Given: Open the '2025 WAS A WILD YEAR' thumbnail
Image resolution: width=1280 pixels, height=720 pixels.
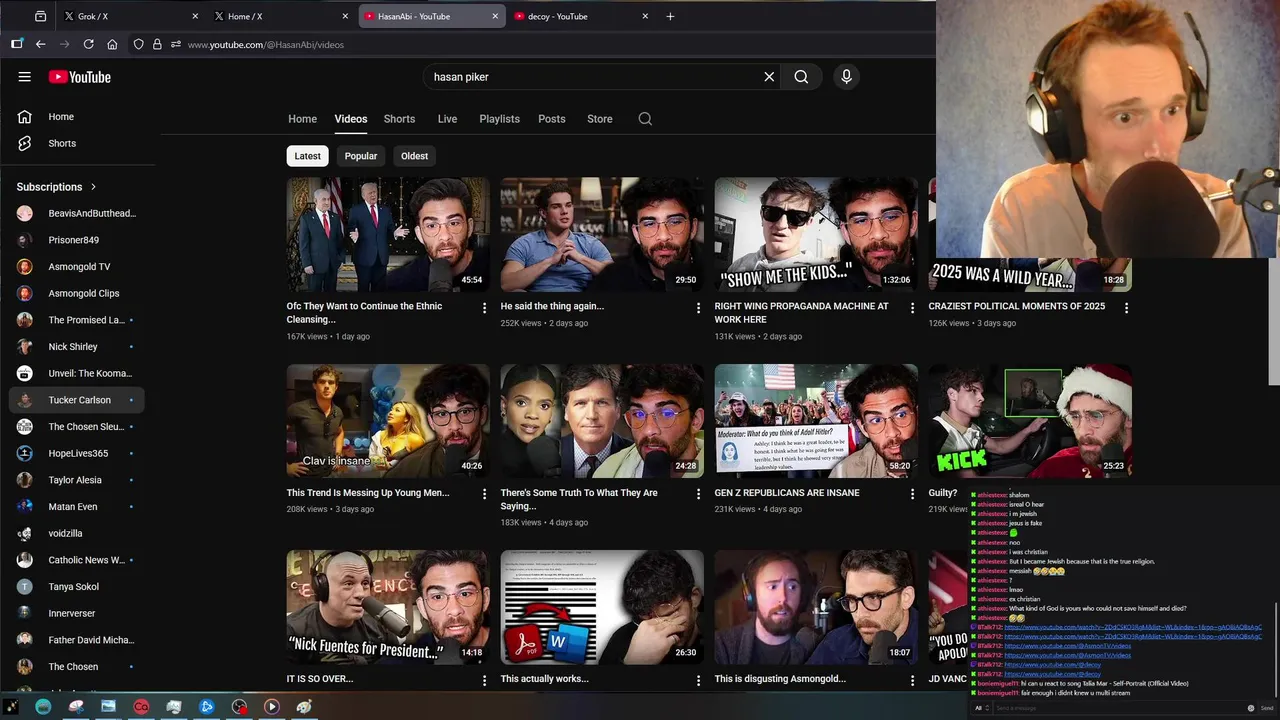Looking at the screenshot, I should click(1030, 275).
